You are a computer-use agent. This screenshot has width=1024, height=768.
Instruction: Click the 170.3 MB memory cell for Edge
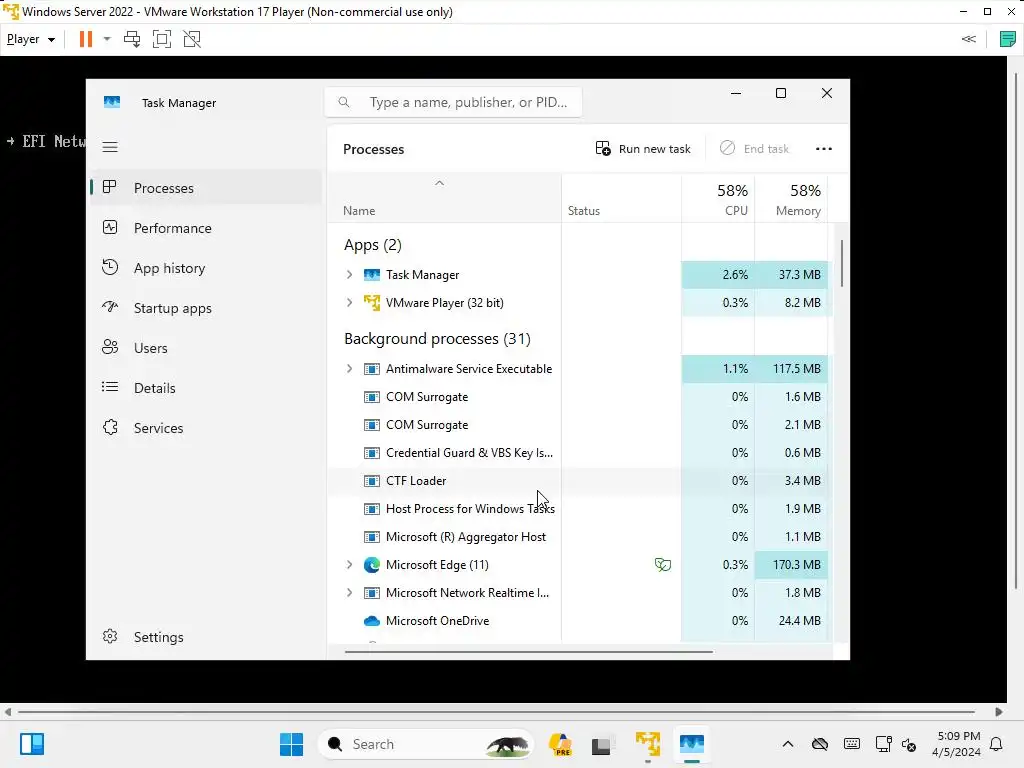click(791, 565)
